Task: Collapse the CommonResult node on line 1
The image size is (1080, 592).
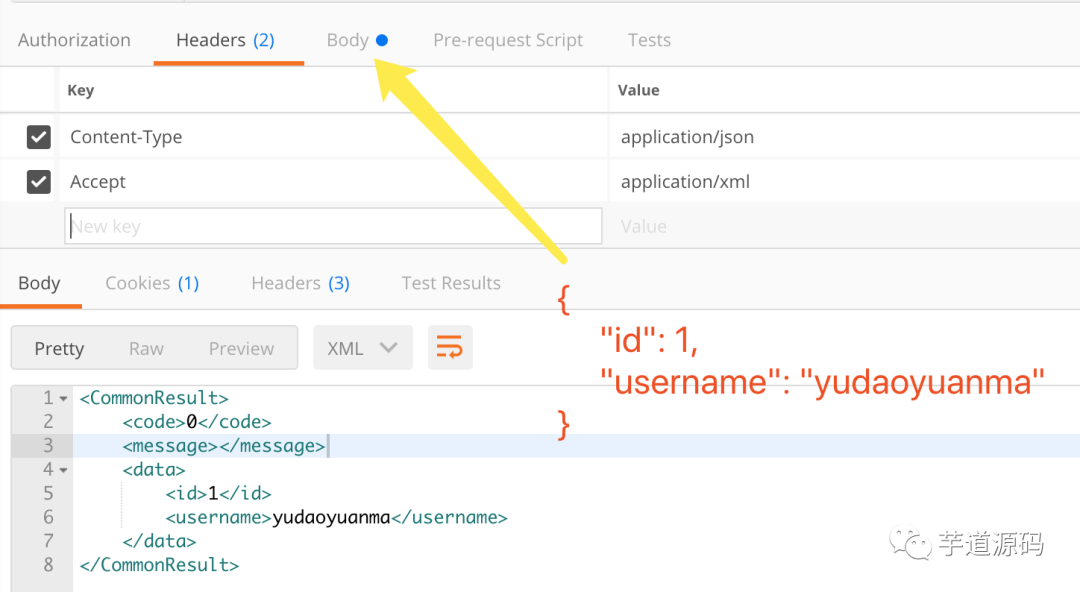Action: [x=63, y=399]
